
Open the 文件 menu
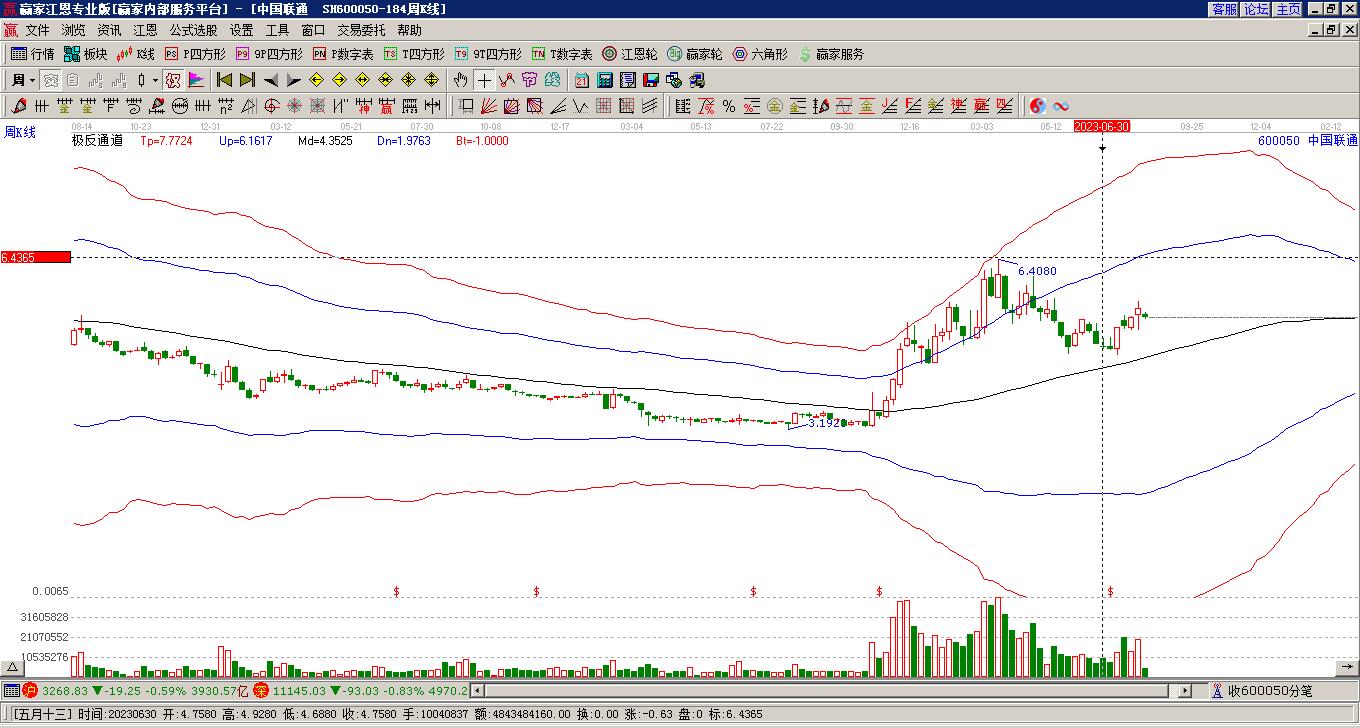[x=37, y=30]
